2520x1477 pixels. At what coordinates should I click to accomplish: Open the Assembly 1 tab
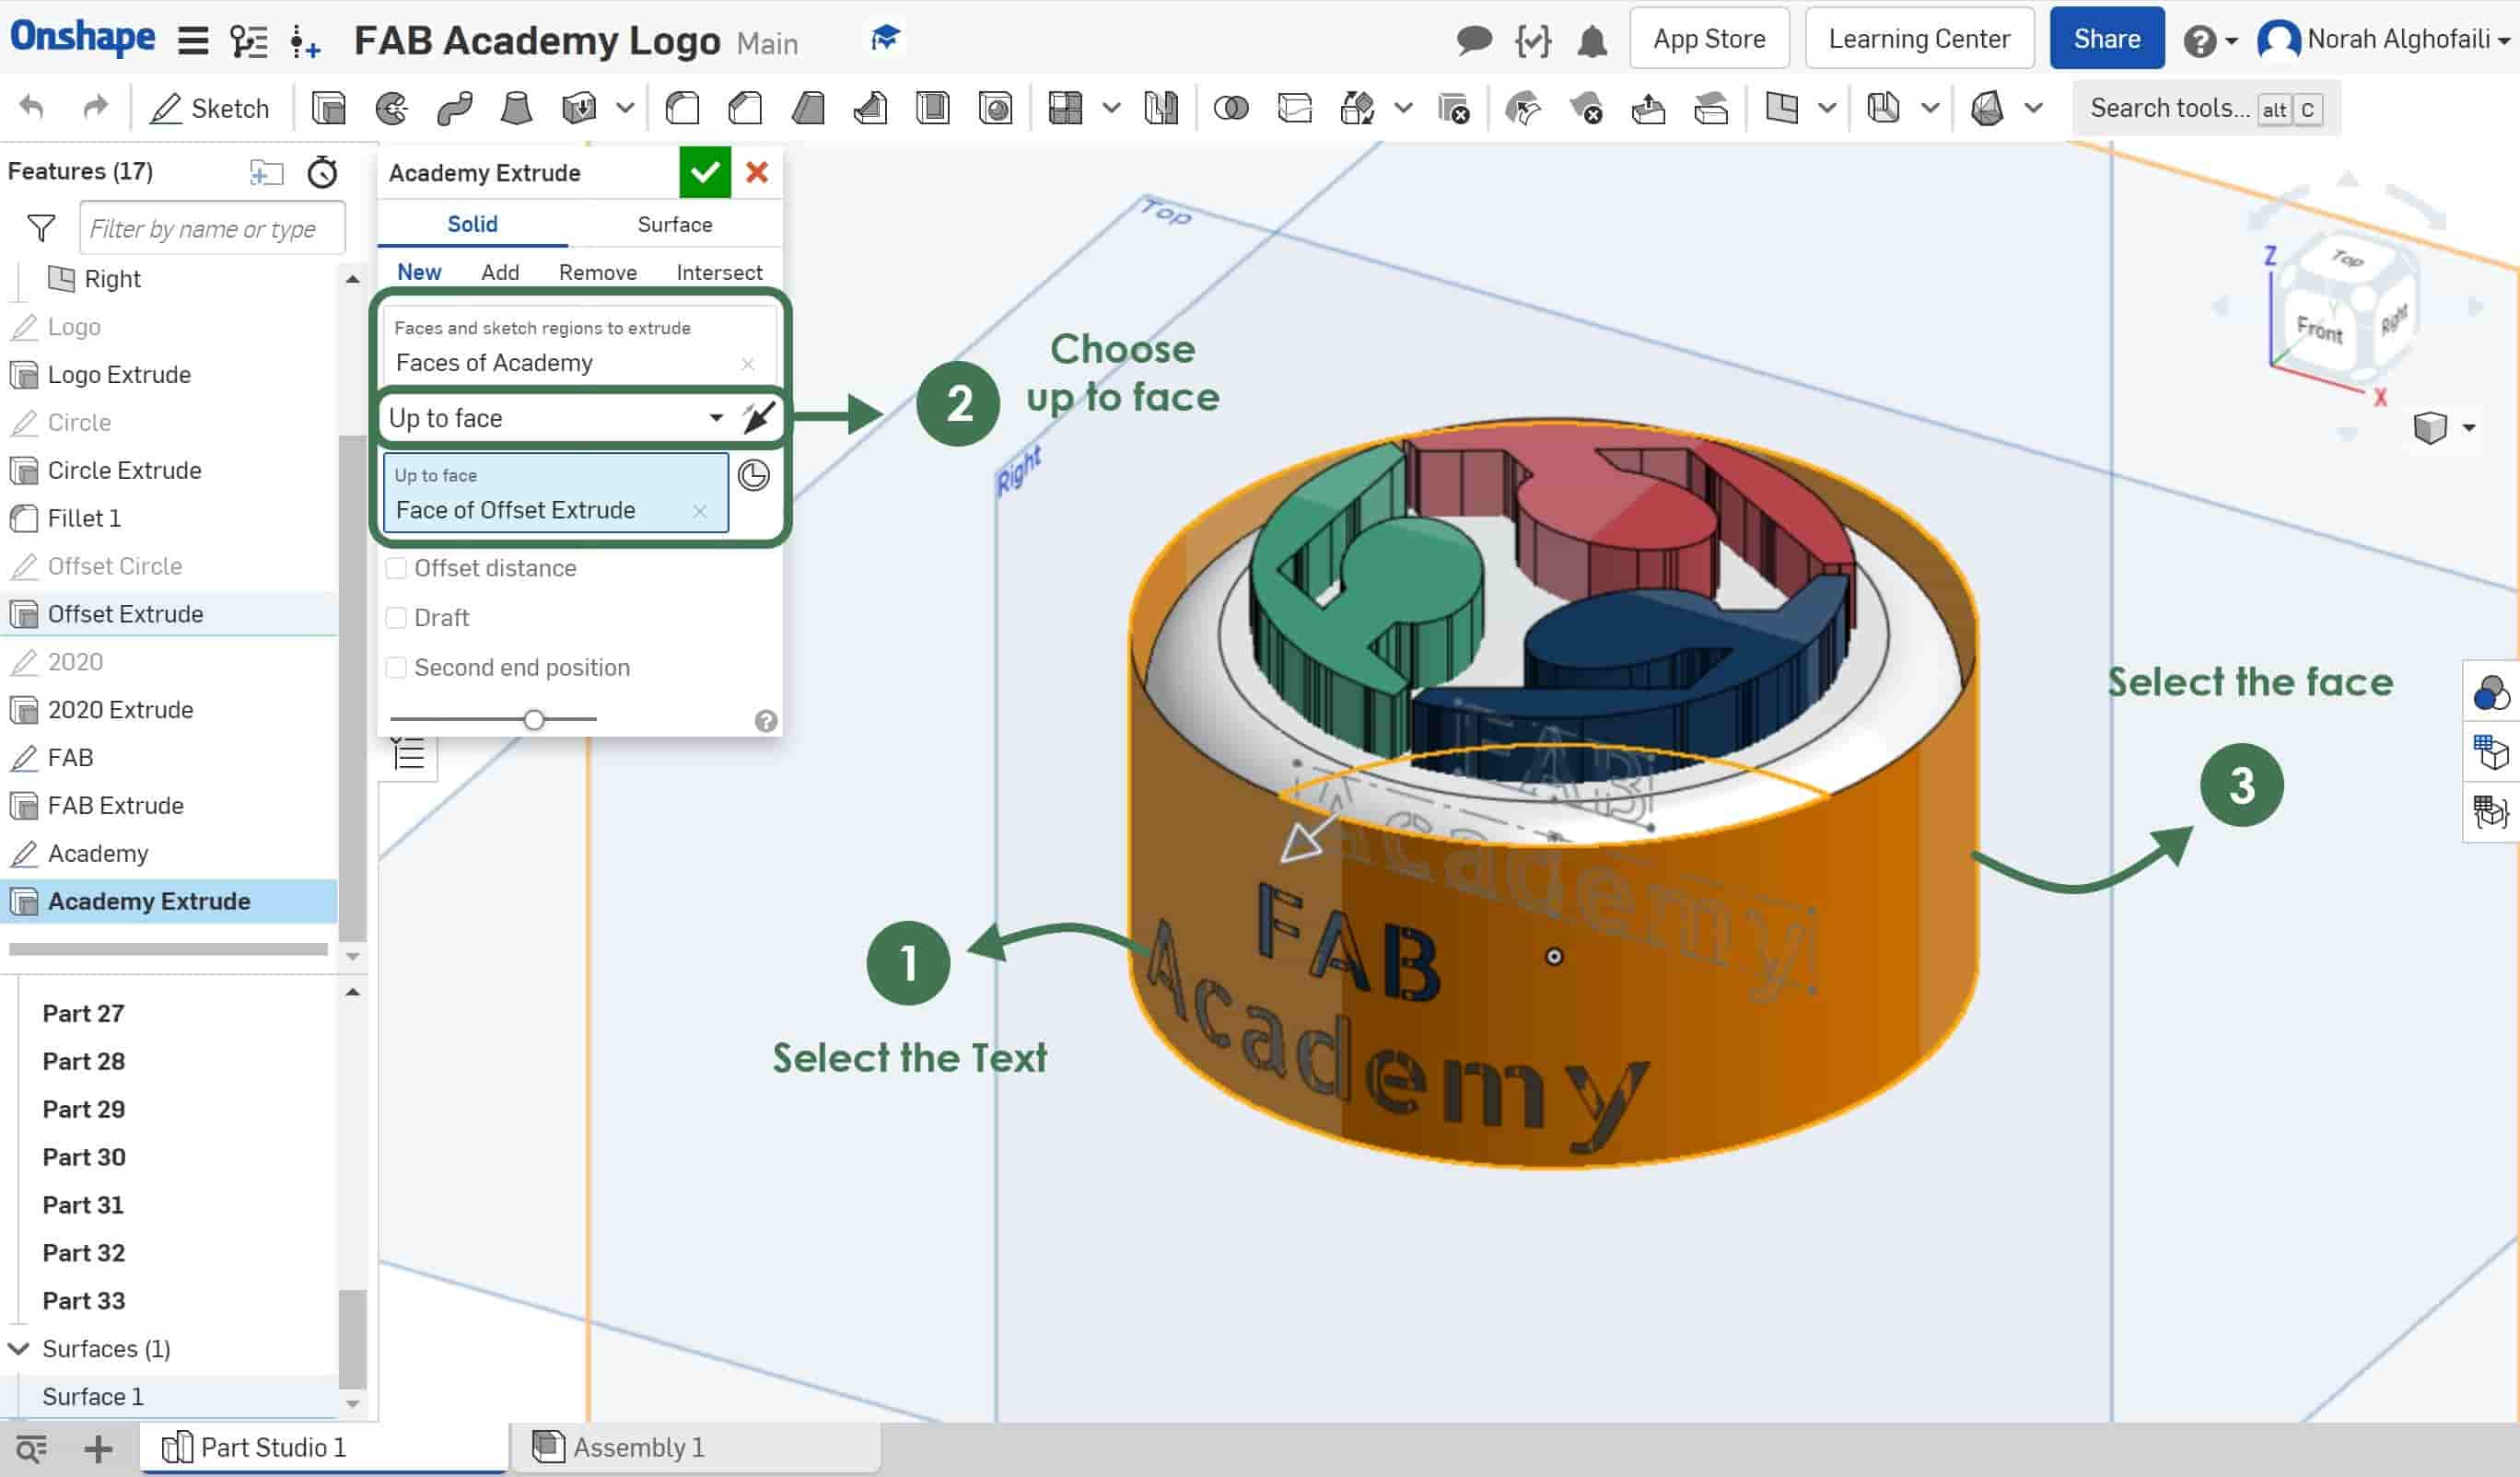click(x=695, y=1447)
